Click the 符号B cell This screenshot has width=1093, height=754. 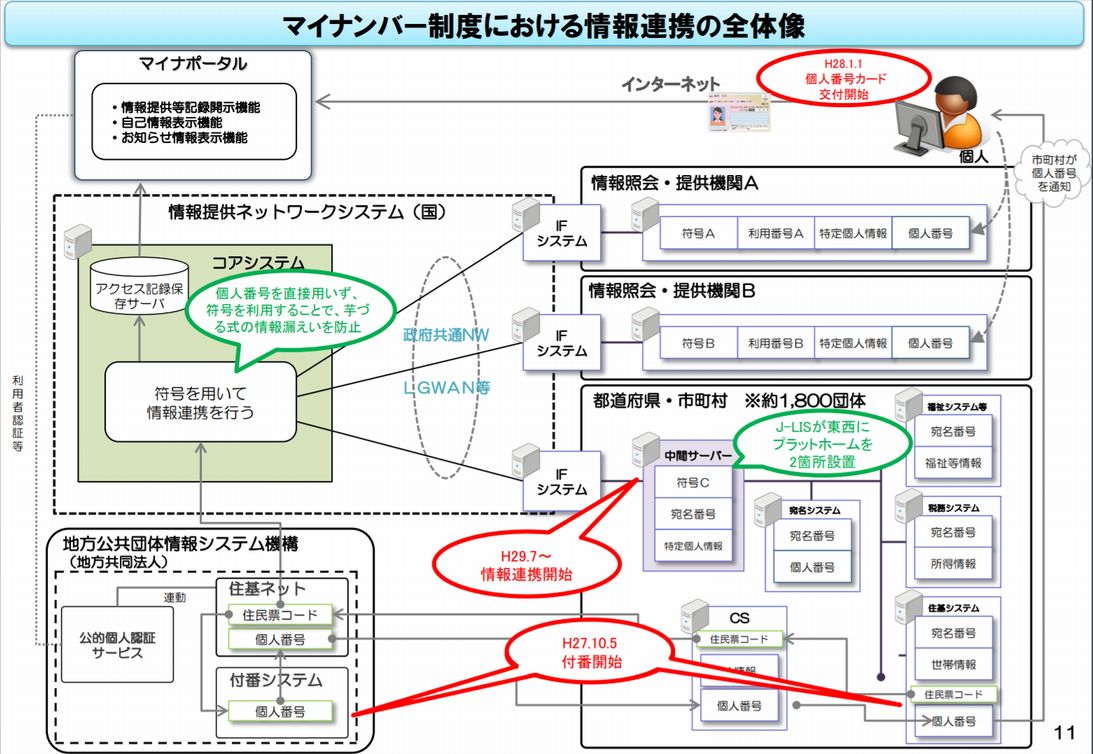tap(698, 343)
